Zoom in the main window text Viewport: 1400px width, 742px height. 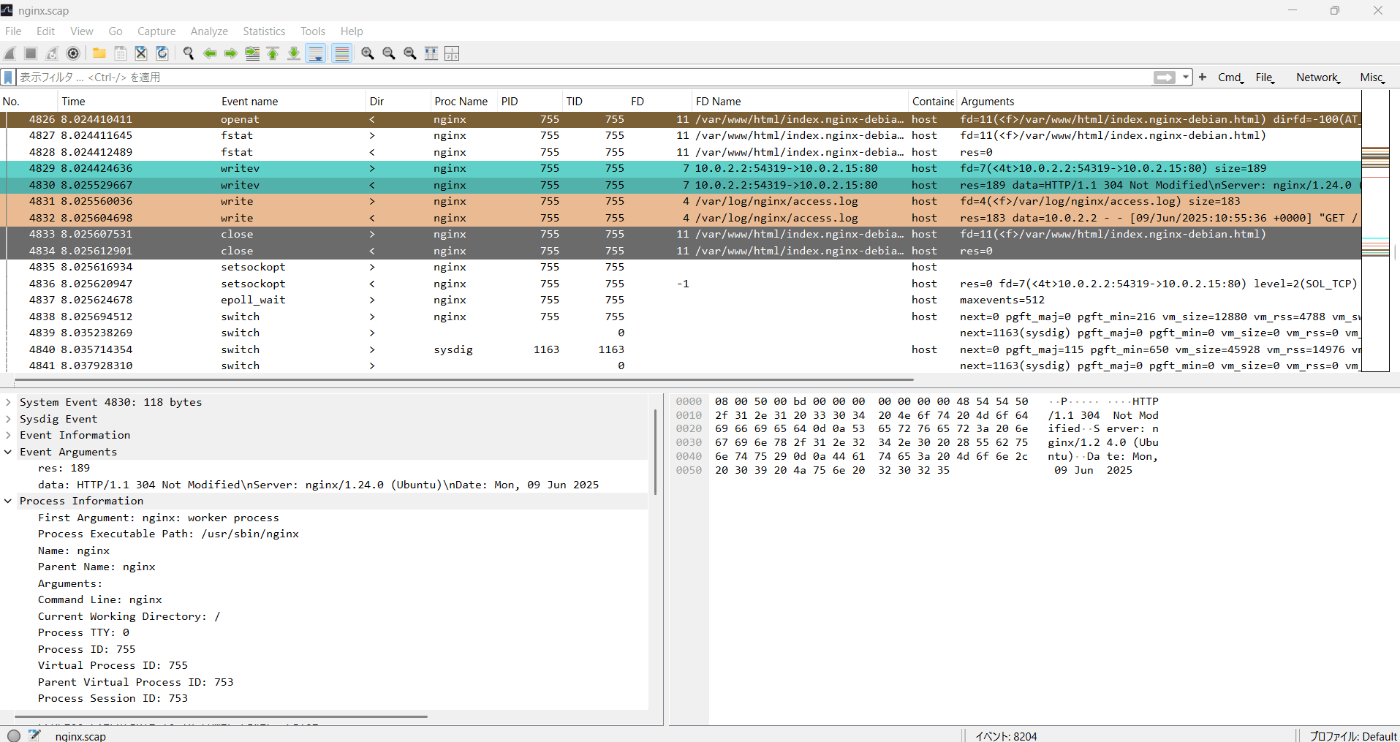click(x=368, y=53)
